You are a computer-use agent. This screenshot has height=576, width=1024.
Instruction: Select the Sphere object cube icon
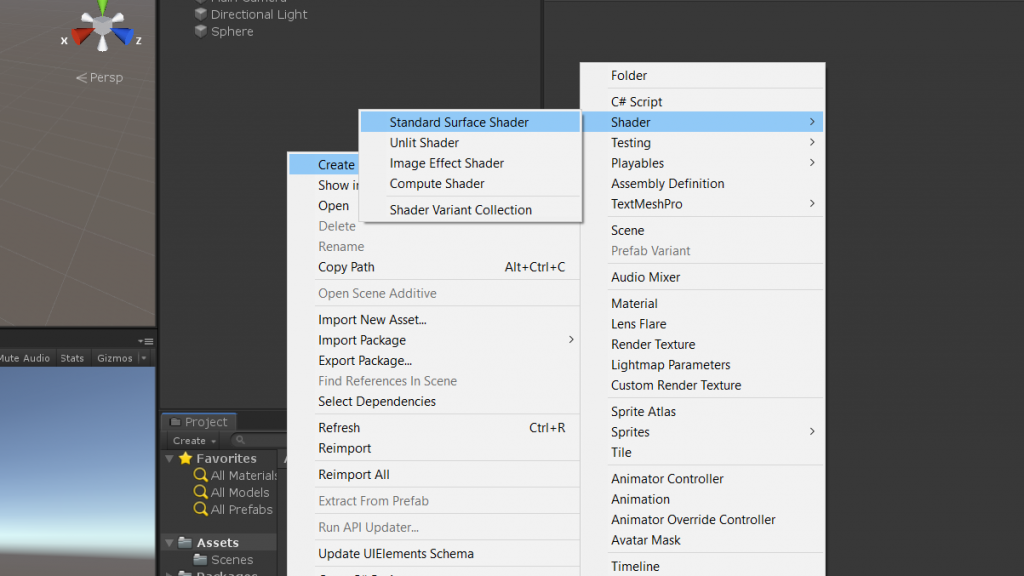(x=200, y=31)
